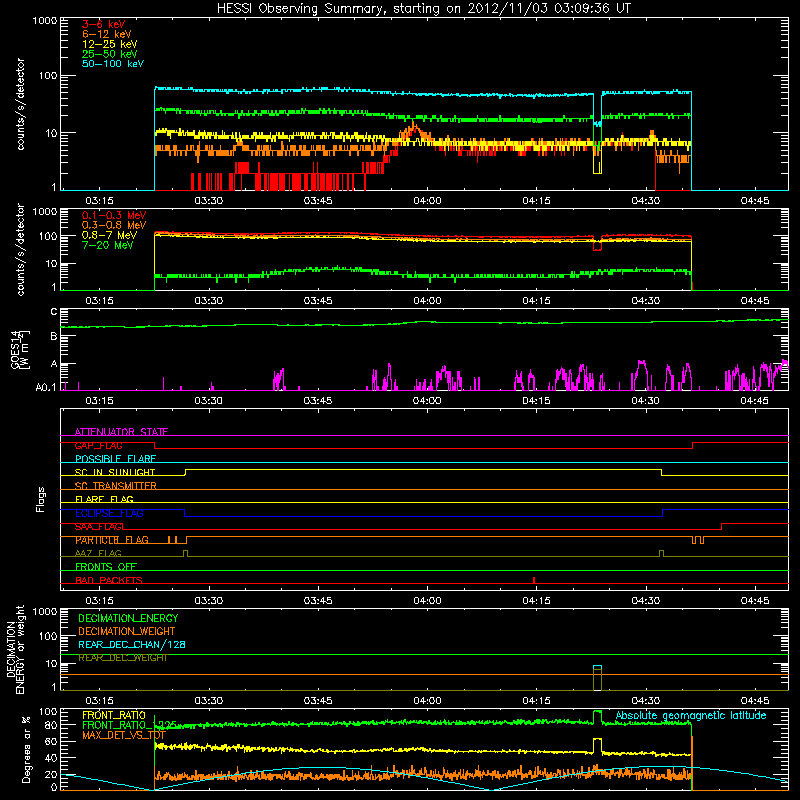Click the 0.8-7 MeV legend entry
This screenshot has height=800, width=800.
(x=109, y=235)
